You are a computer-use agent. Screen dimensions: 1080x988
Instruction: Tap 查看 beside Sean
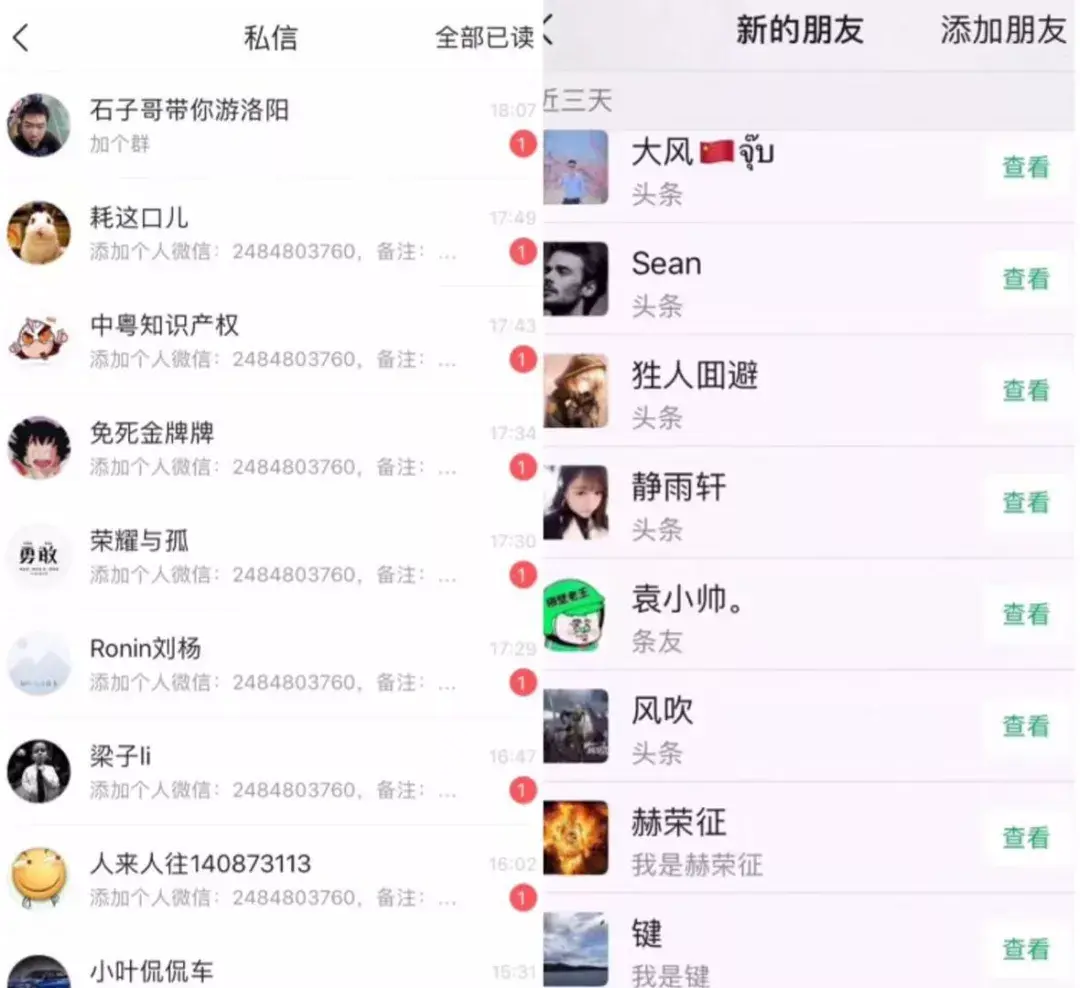click(1026, 279)
